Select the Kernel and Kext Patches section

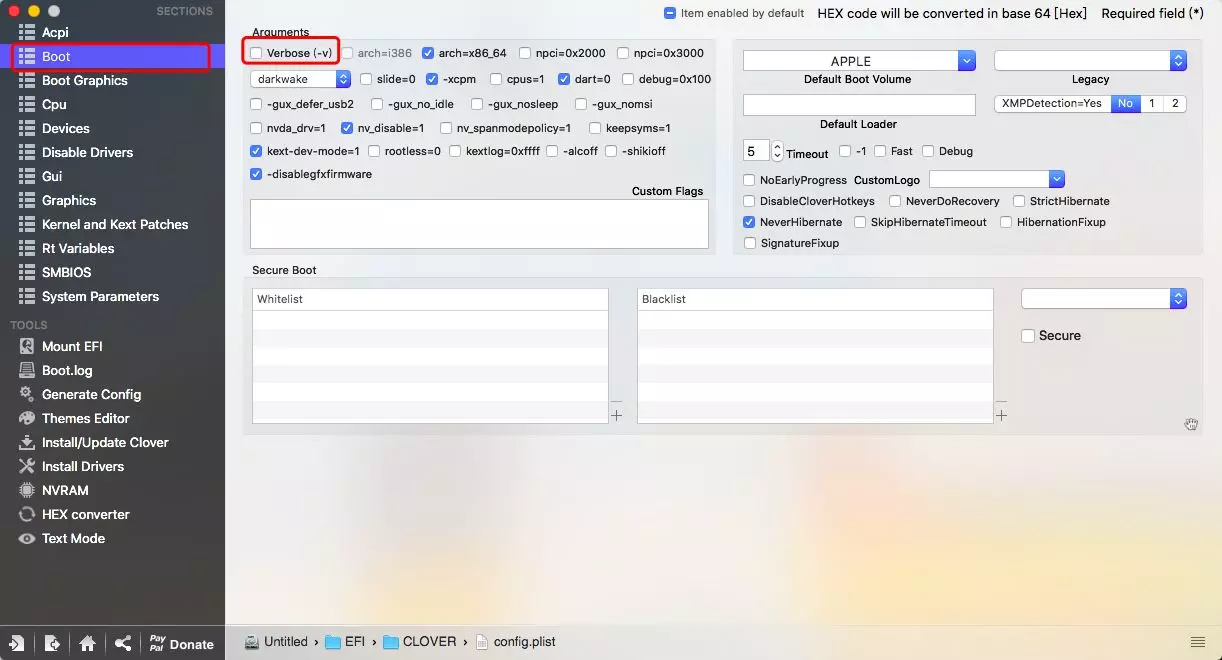(x=114, y=224)
